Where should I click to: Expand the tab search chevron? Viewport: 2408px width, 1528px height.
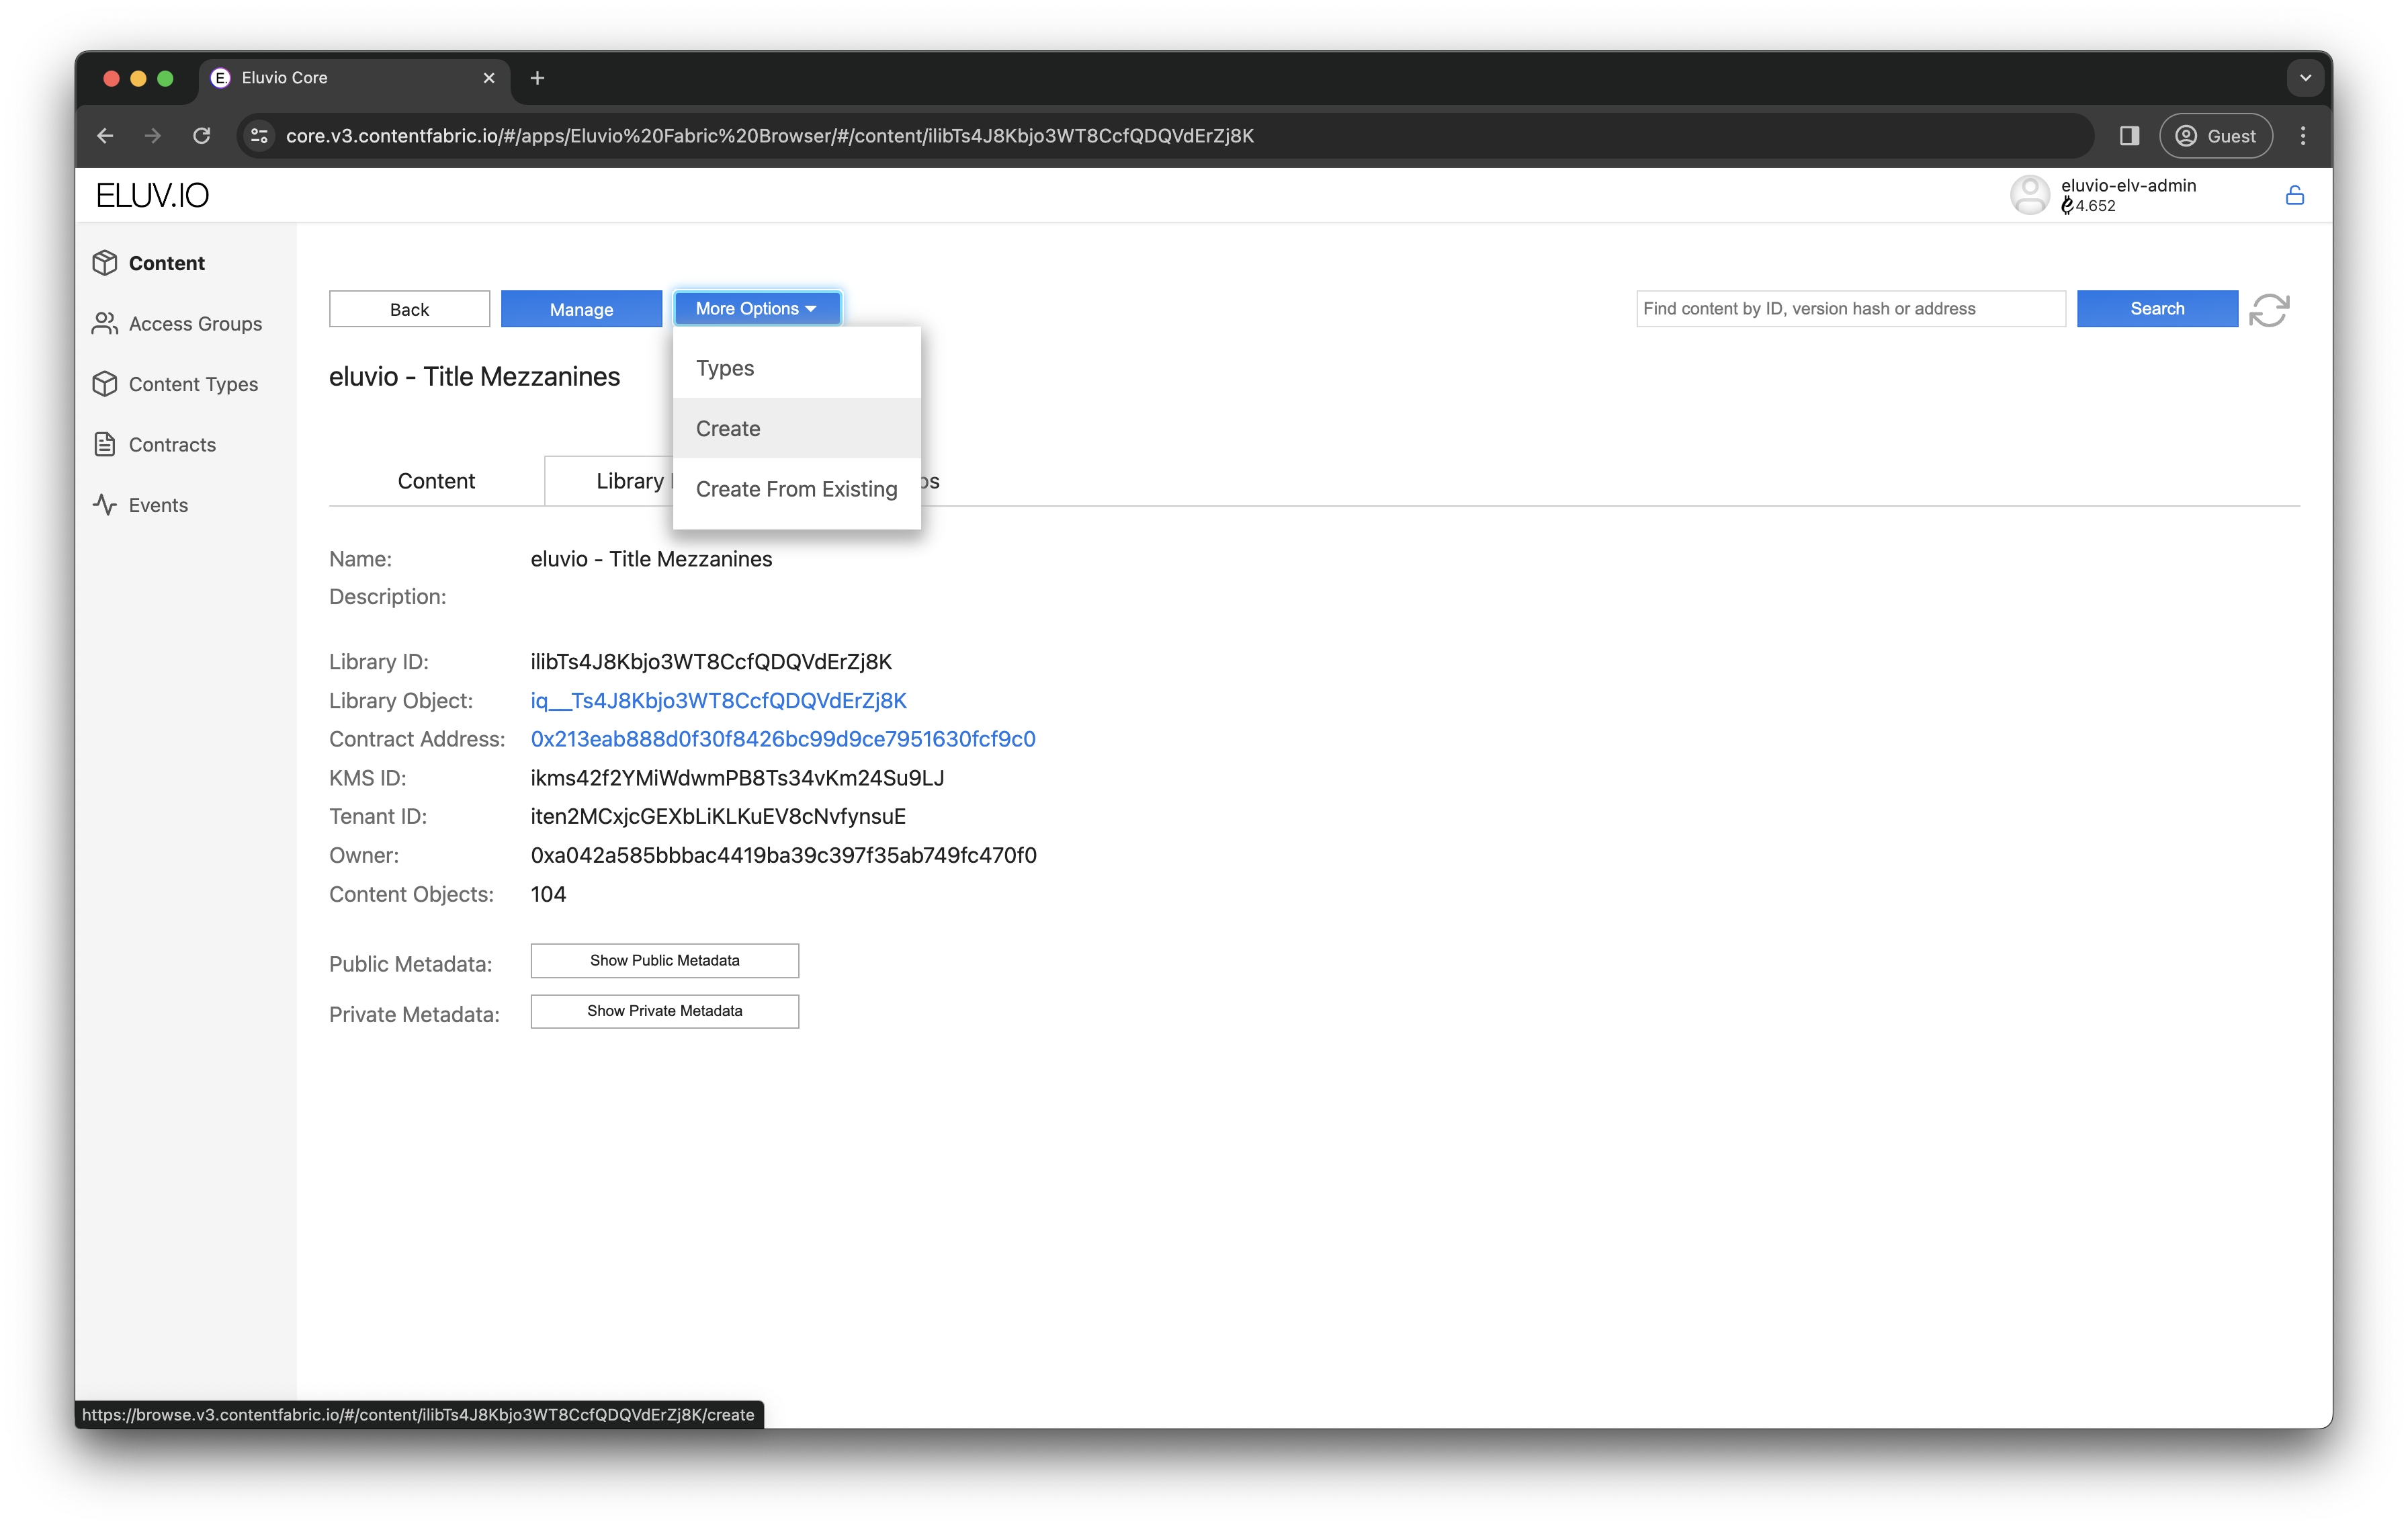[2305, 78]
